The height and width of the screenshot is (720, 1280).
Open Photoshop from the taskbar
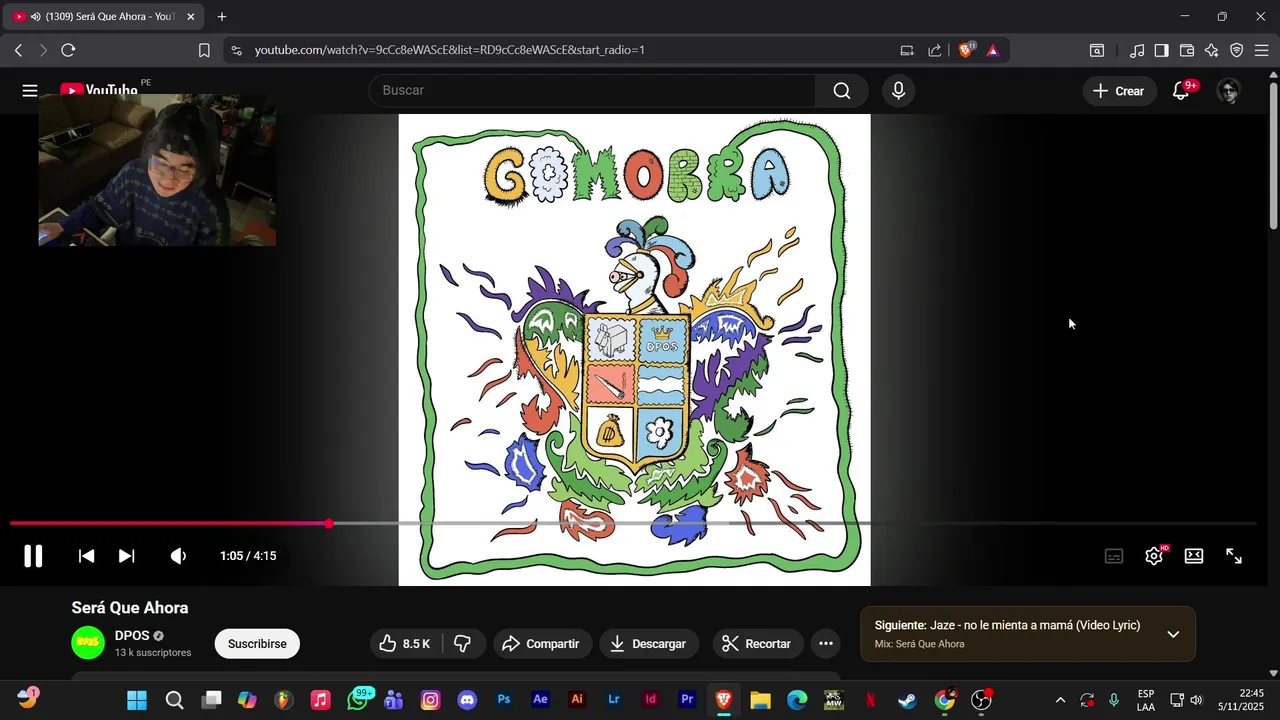click(504, 700)
